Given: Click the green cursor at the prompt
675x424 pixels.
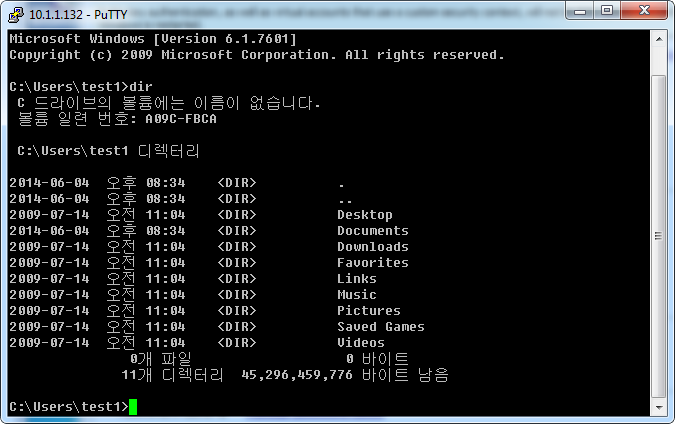Looking at the screenshot, I should (x=133, y=407).
